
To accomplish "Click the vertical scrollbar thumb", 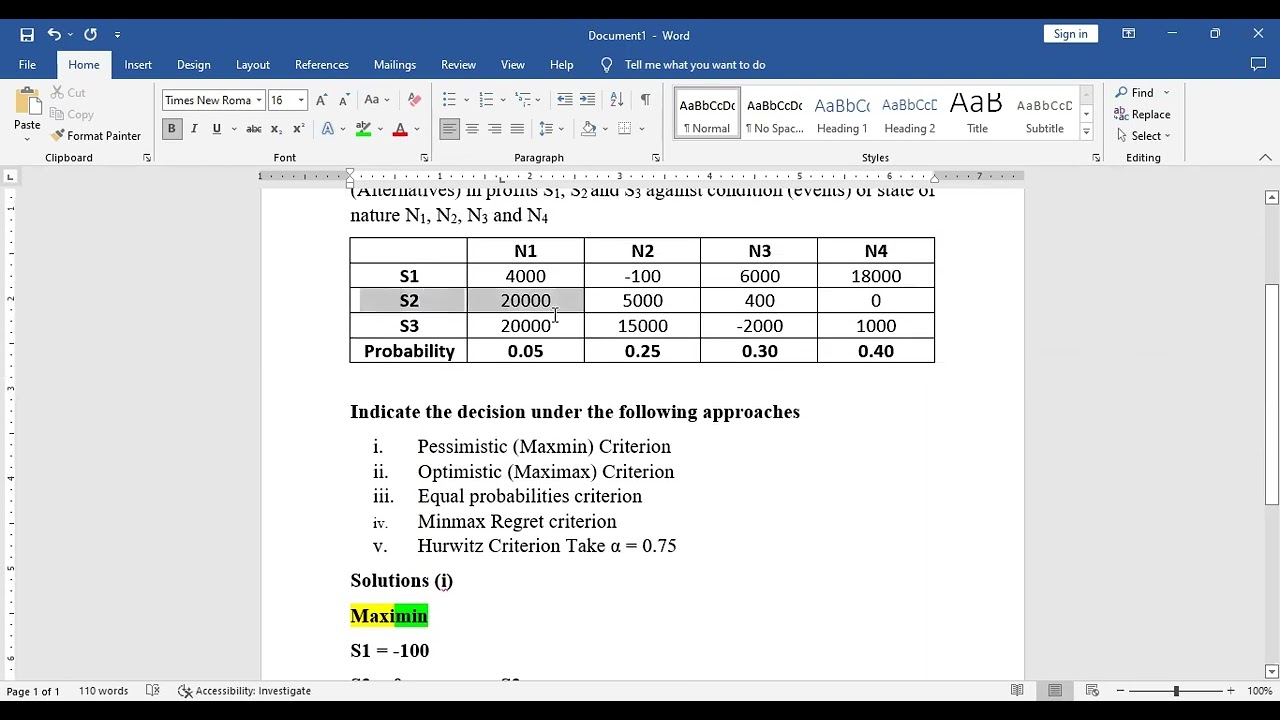I will [x=1272, y=394].
